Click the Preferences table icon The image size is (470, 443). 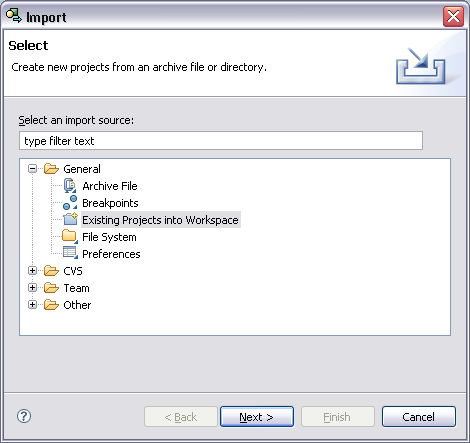(x=70, y=253)
